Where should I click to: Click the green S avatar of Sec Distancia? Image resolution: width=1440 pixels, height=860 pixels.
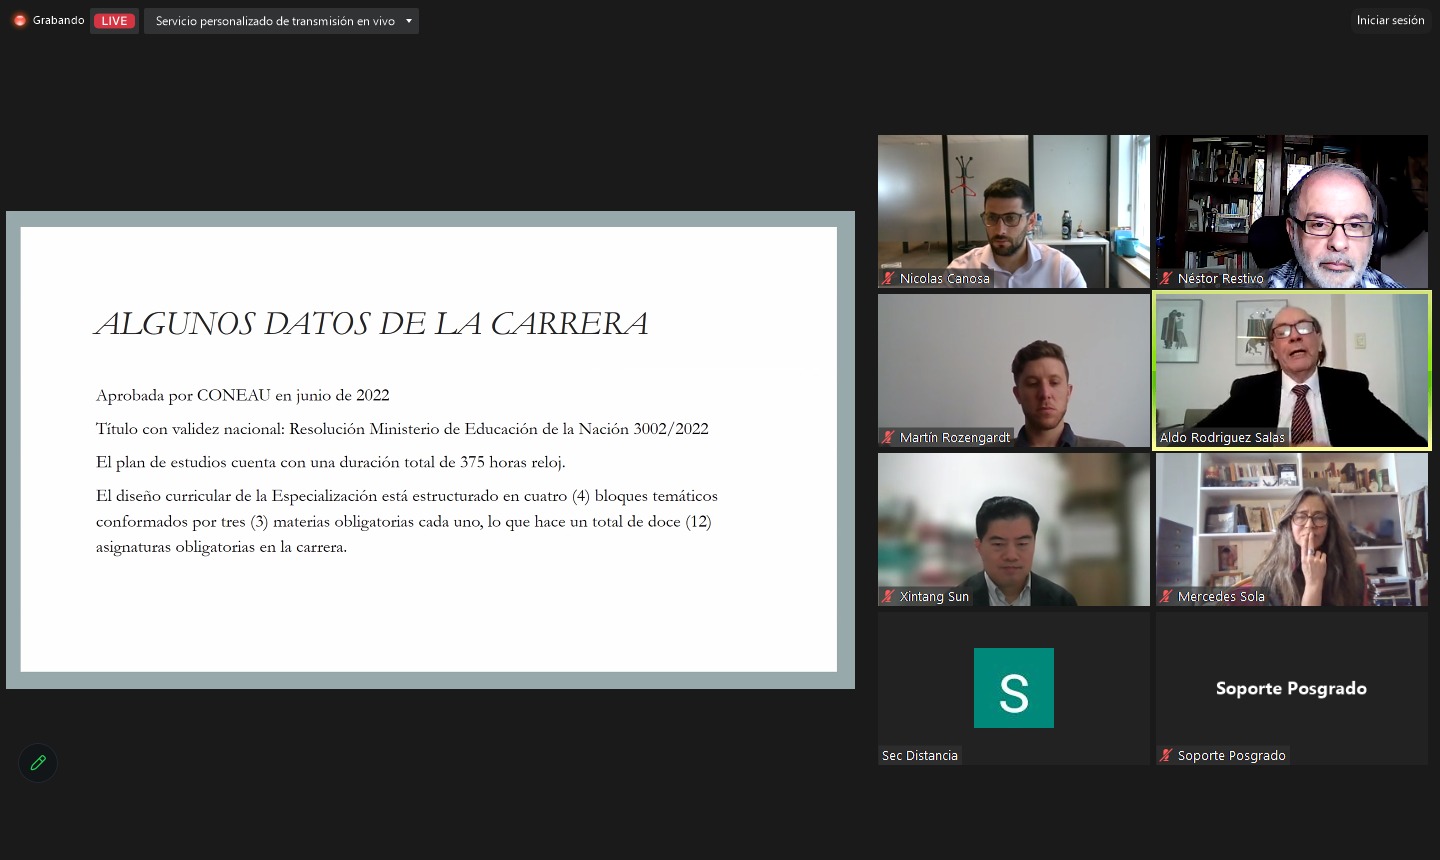tap(1014, 688)
